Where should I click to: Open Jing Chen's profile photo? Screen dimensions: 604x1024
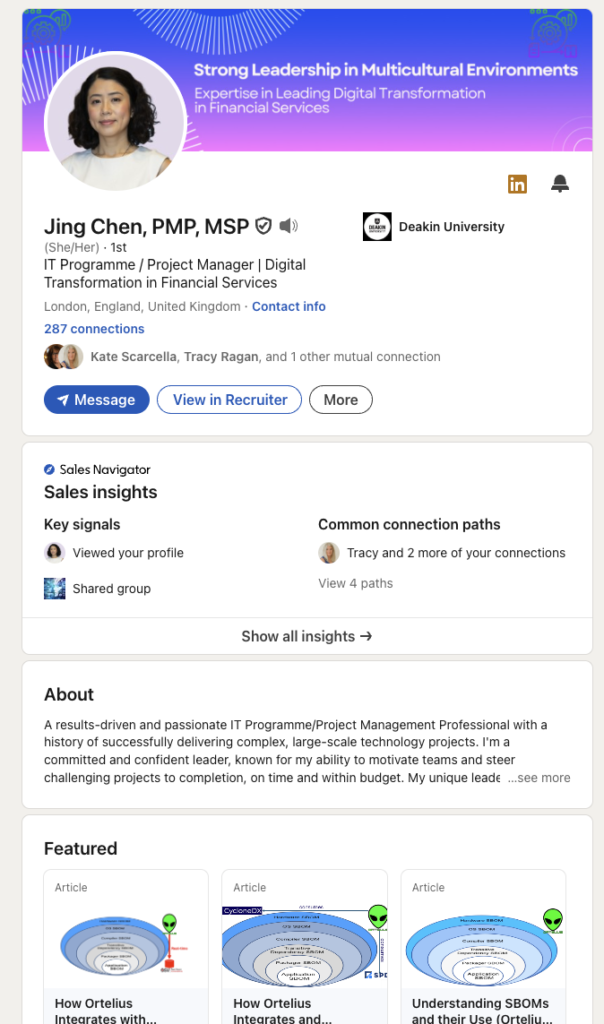pyautogui.click(x=116, y=122)
